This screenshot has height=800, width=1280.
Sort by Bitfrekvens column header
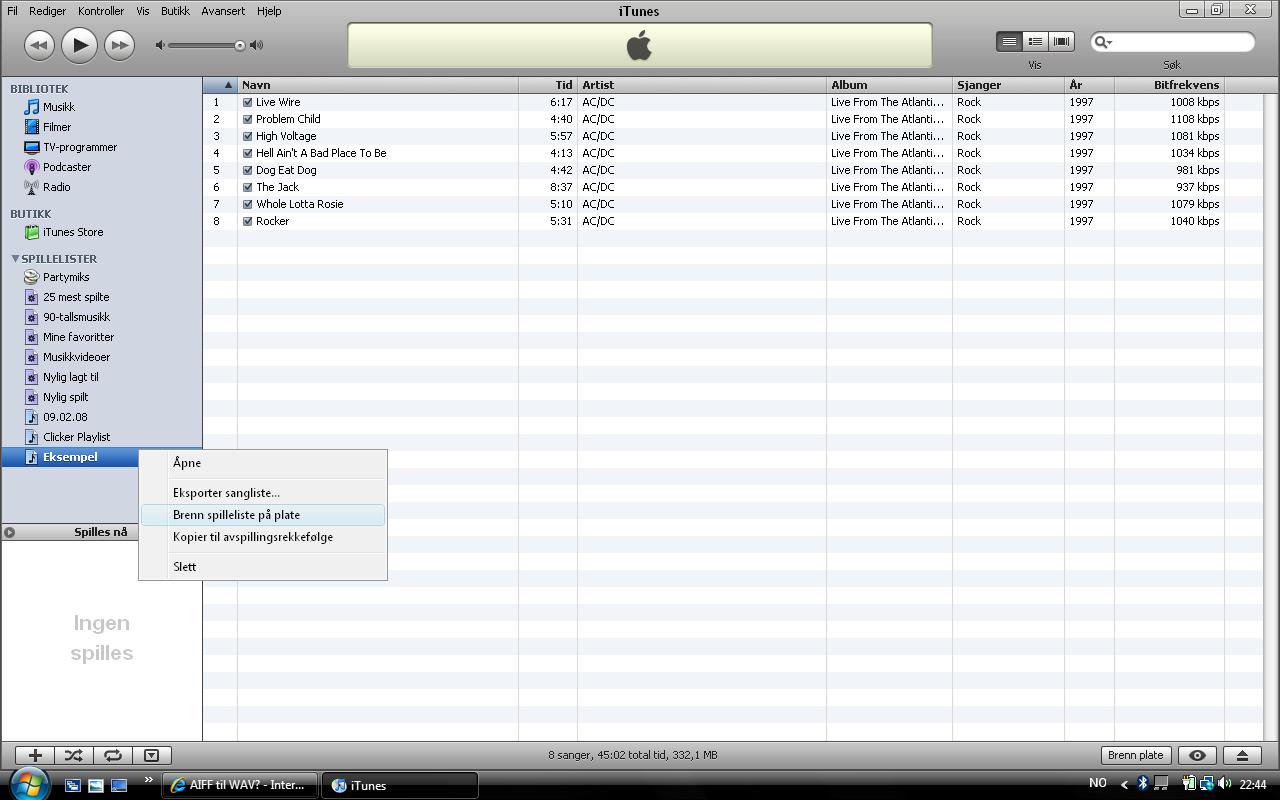click(1169, 85)
